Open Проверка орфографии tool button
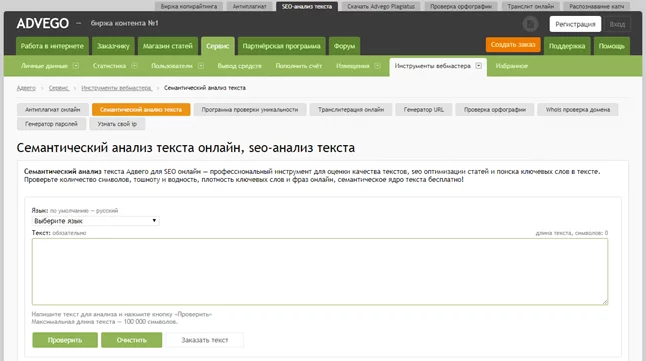Image resolution: width=646 pixels, height=361 pixels. [x=495, y=110]
